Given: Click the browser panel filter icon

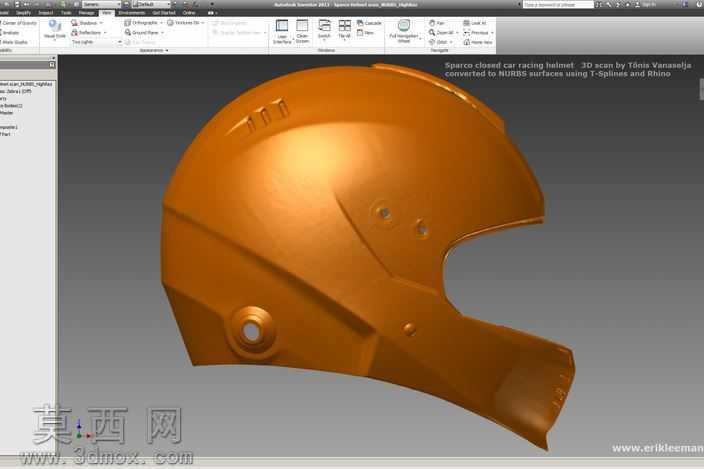Looking at the screenshot, I should 52,65.
